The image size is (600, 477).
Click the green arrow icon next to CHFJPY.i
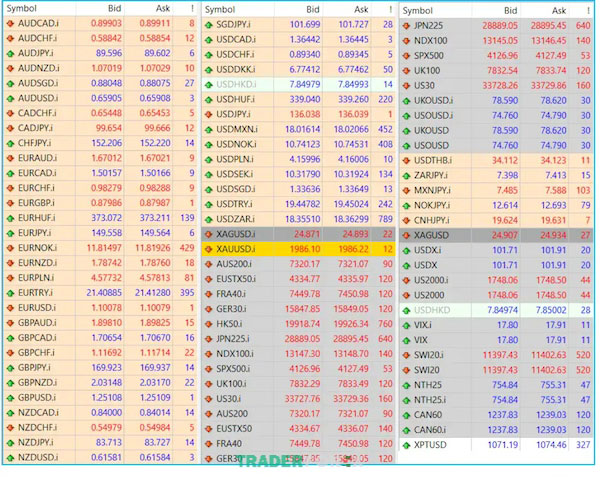10,143
